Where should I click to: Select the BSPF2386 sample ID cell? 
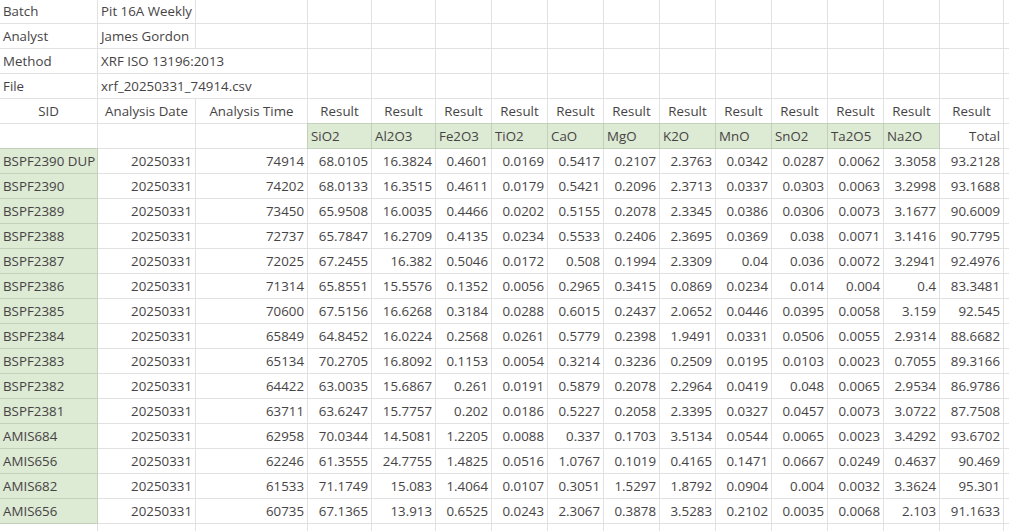coord(48,286)
